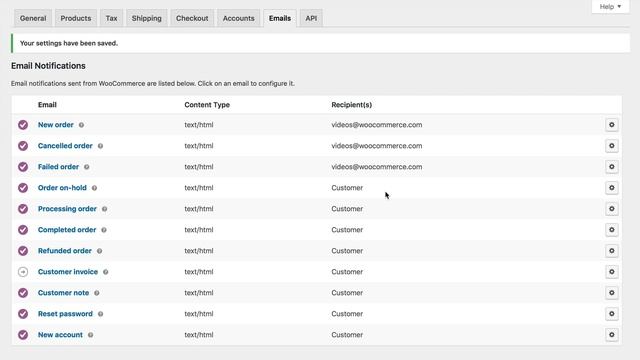Screen dimensions: 640x360
Task: Open gear settings for Refunded order email
Action: [611, 251]
